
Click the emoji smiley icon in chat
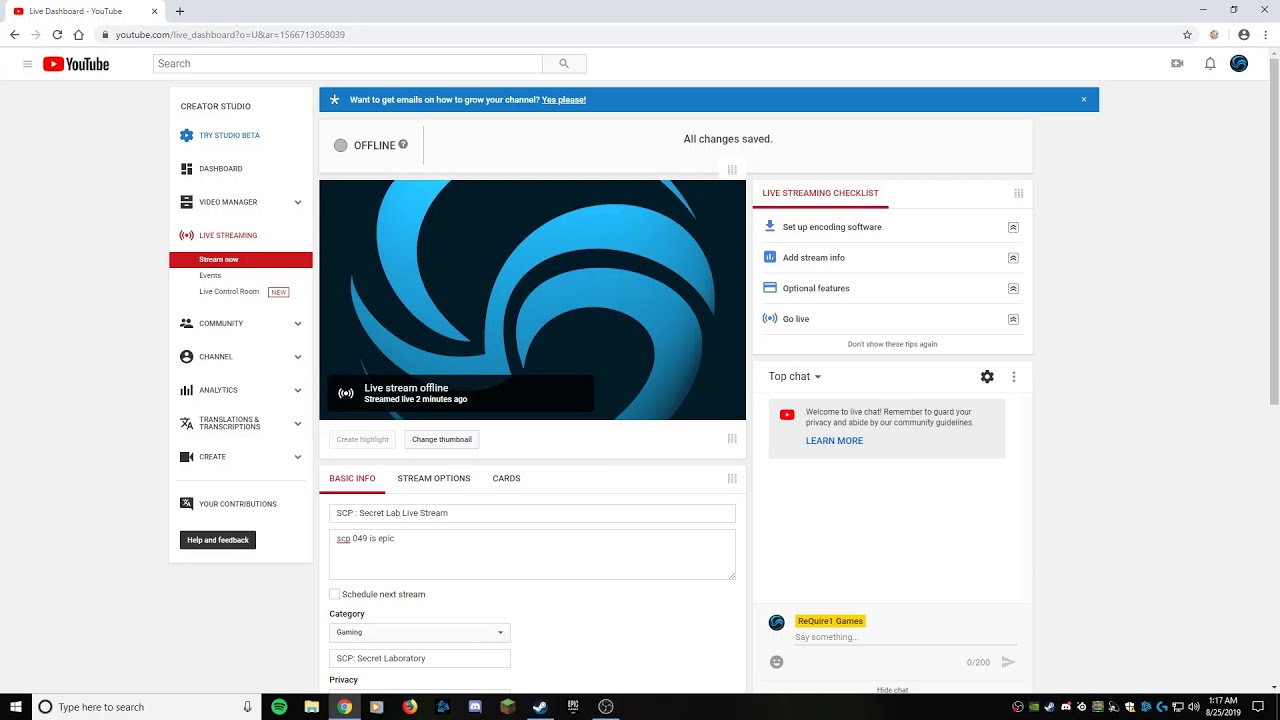point(776,662)
